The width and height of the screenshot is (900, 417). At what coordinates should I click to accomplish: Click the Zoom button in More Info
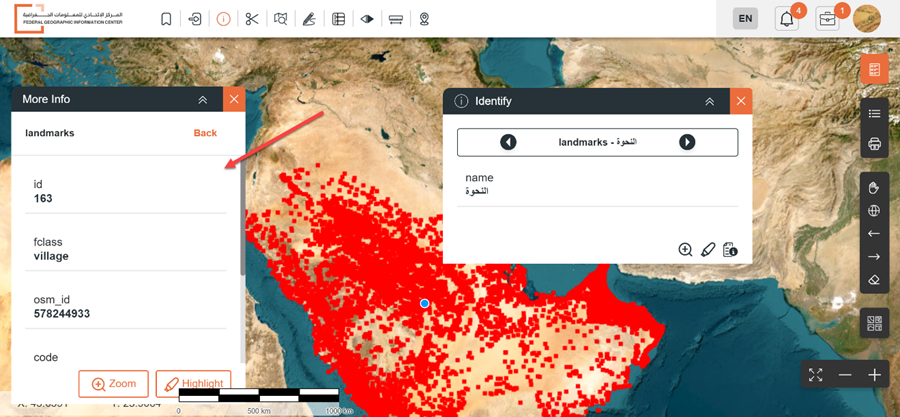pyautogui.click(x=114, y=384)
